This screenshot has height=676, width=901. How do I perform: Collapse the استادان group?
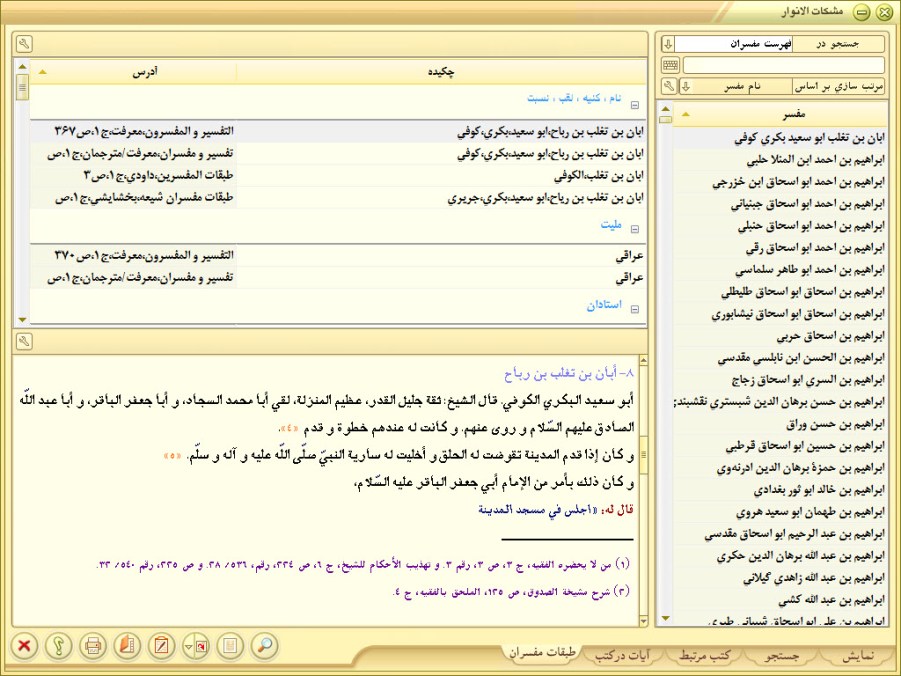coord(635,309)
